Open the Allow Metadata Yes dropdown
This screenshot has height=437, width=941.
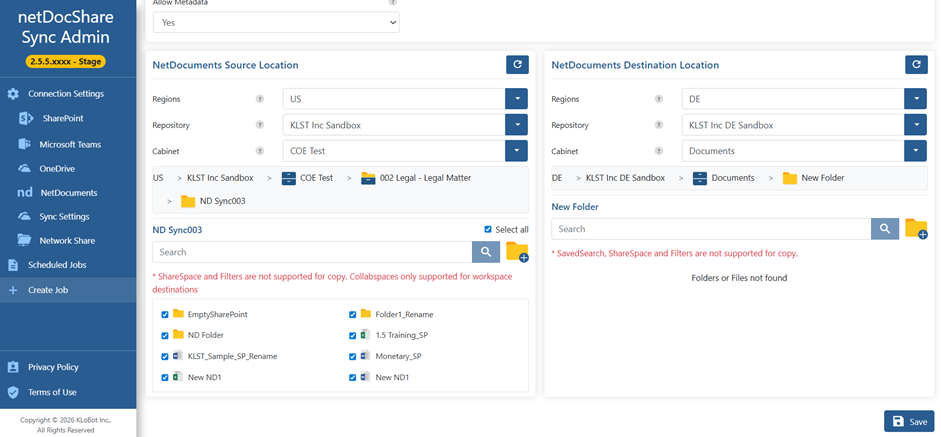[x=276, y=22]
